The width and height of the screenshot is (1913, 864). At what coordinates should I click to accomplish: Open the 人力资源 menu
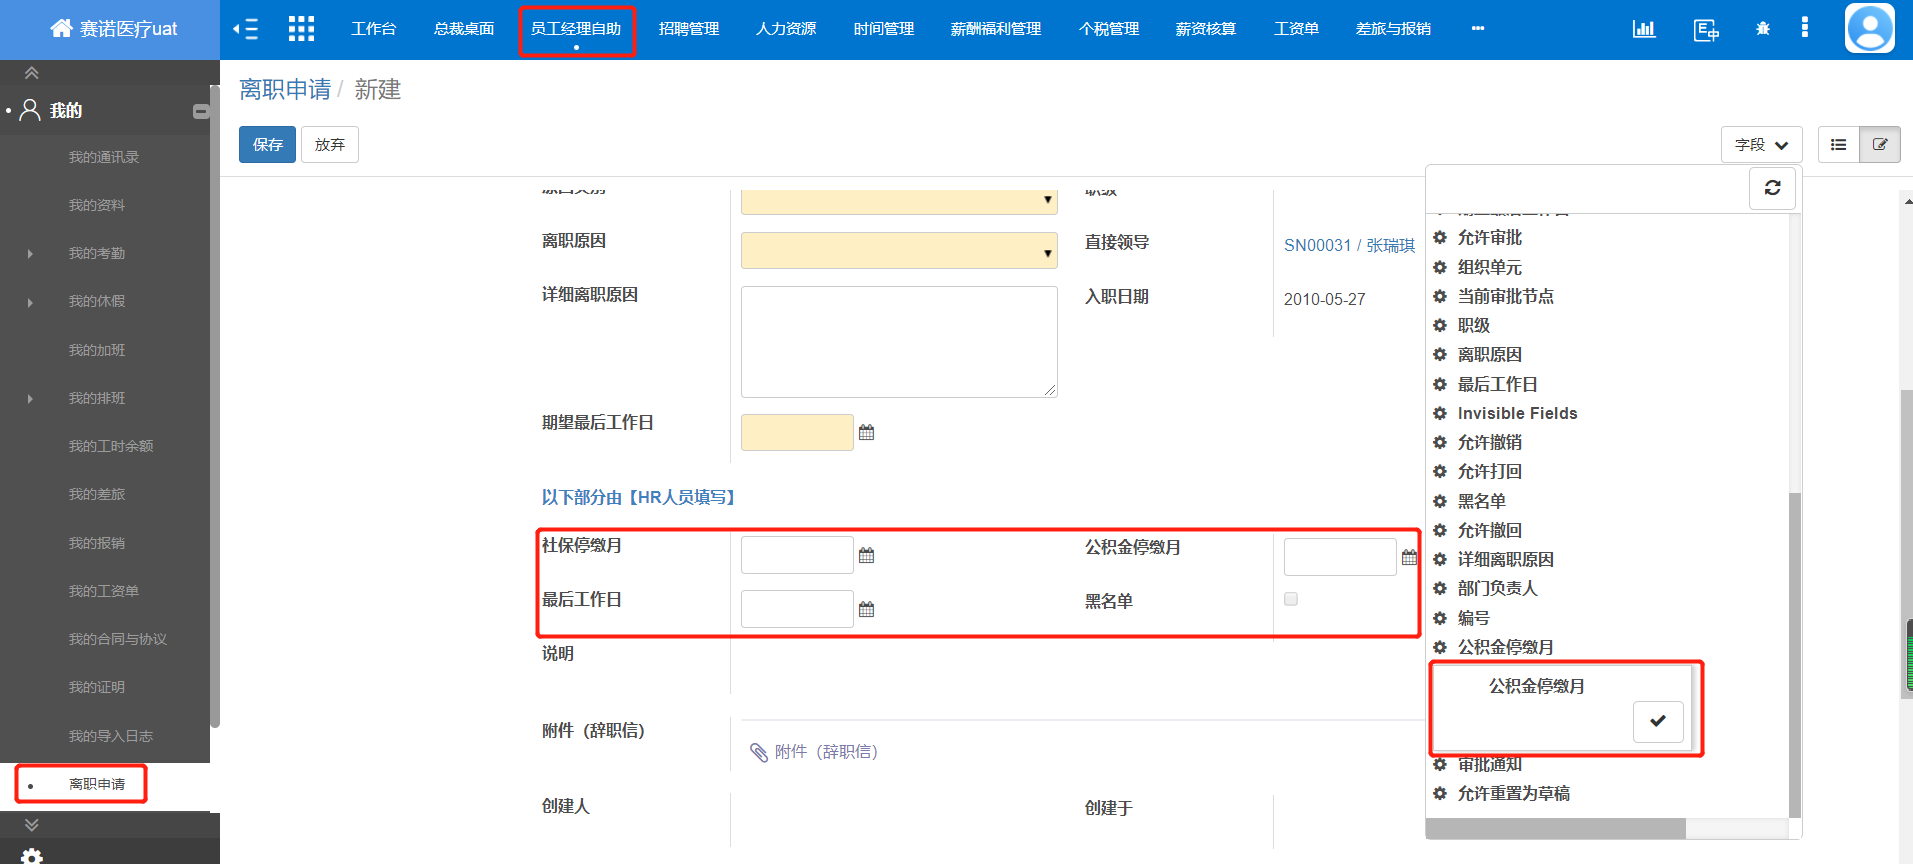pyautogui.click(x=786, y=29)
